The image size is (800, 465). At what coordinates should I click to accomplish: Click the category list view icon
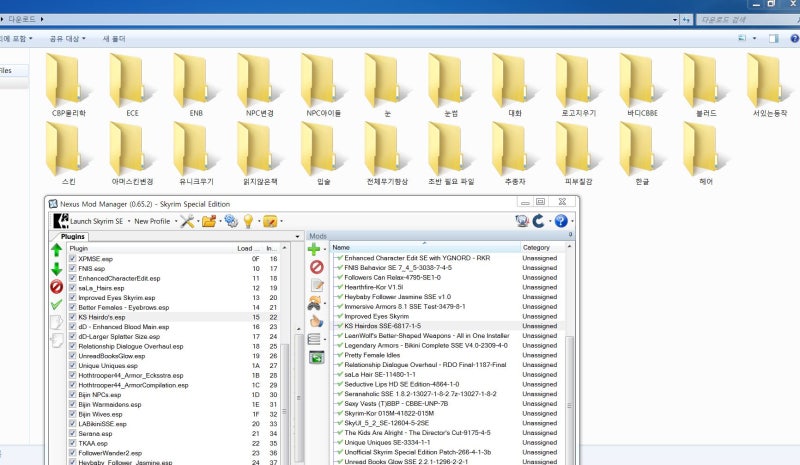(314, 339)
